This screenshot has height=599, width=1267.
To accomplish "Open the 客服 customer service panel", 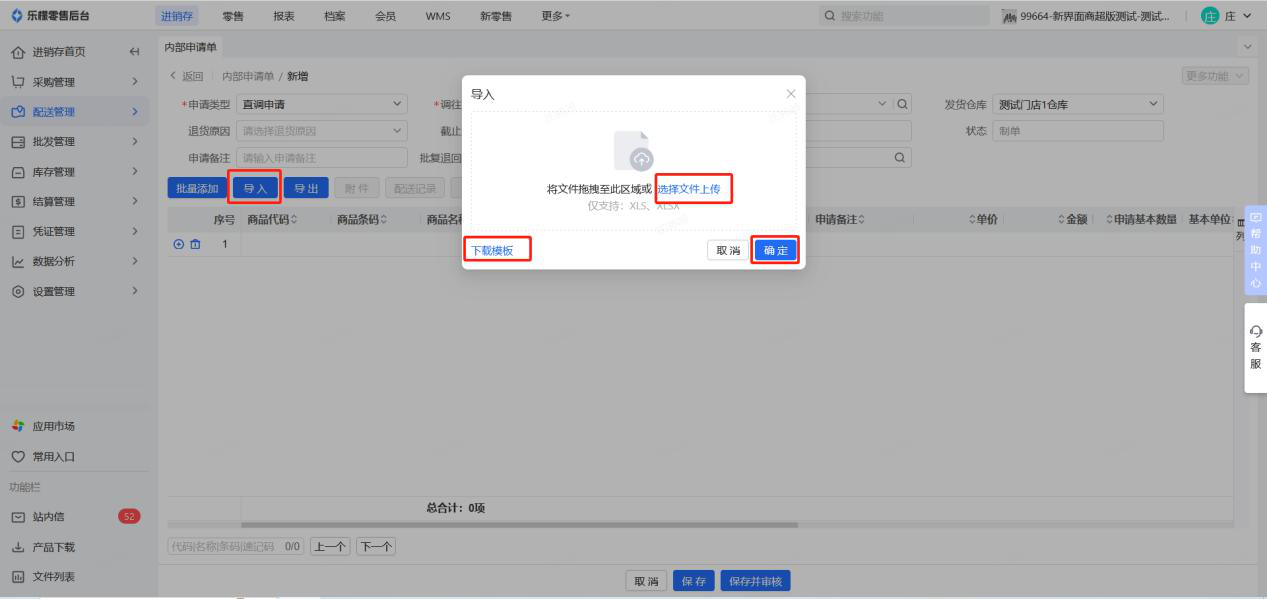I will 1255,348.
